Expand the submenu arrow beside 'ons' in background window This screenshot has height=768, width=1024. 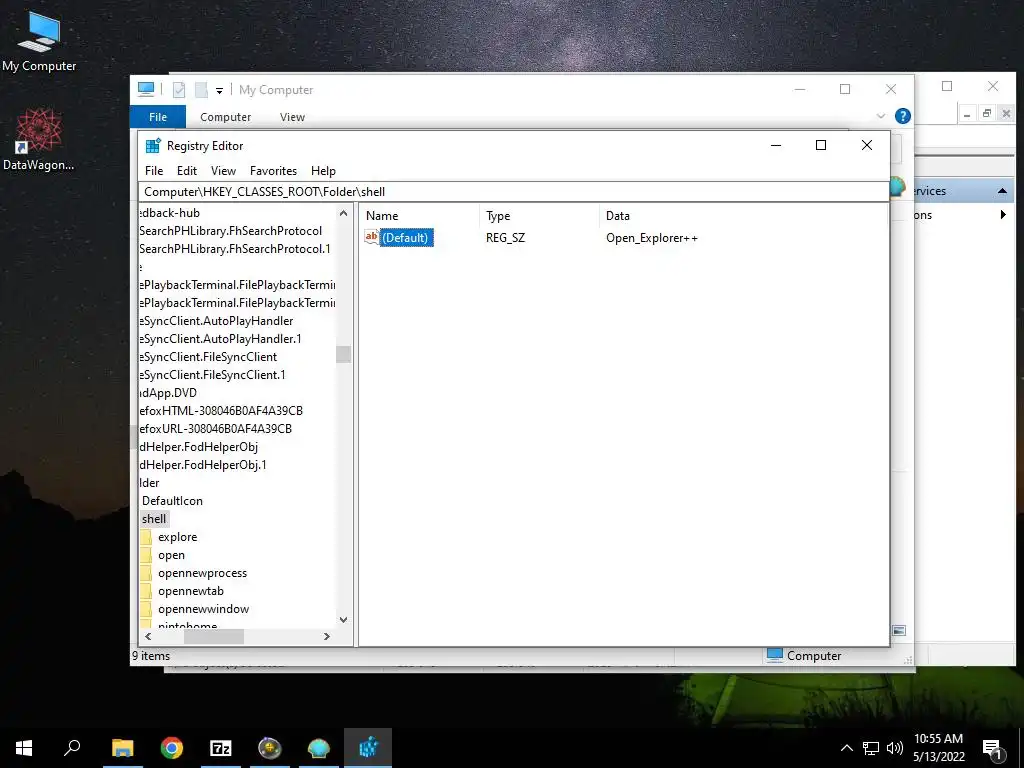[x=1003, y=215]
